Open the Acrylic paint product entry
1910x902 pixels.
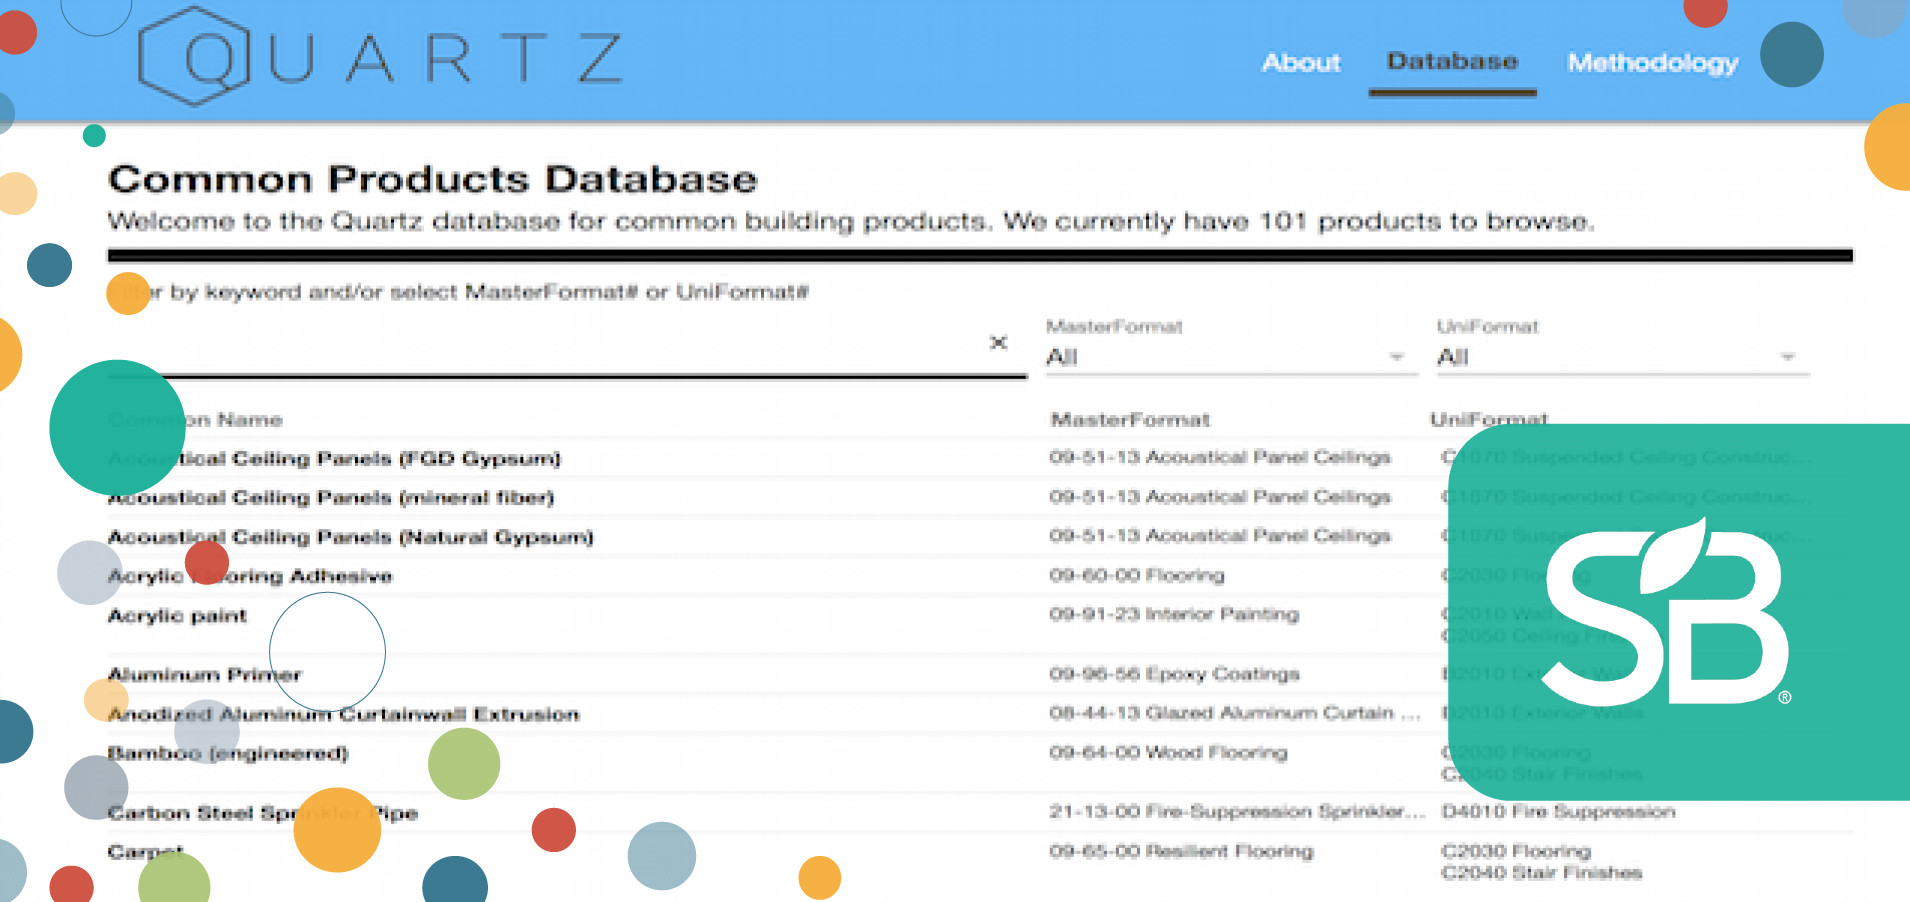click(177, 615)
